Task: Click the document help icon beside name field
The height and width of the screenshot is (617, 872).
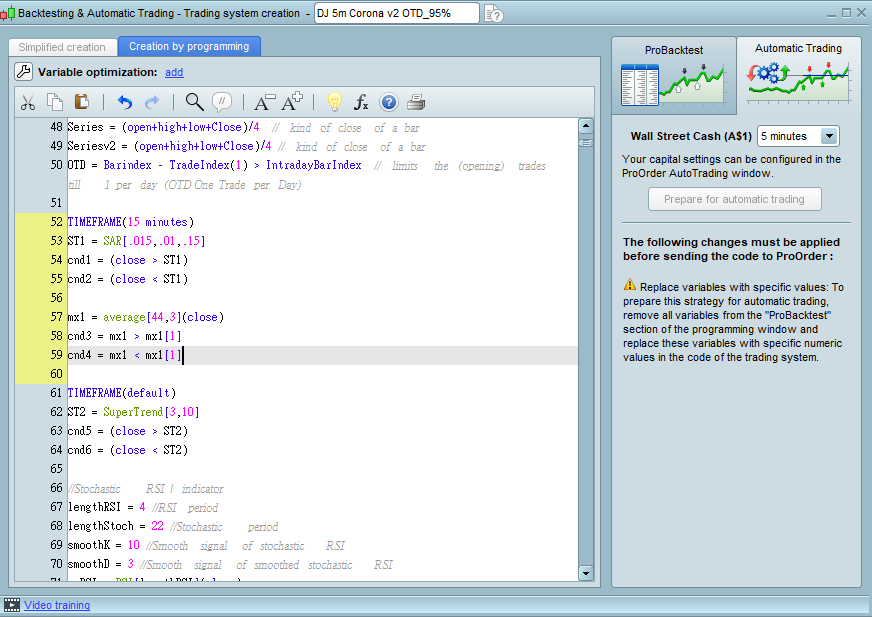Action: pos(493,13)
